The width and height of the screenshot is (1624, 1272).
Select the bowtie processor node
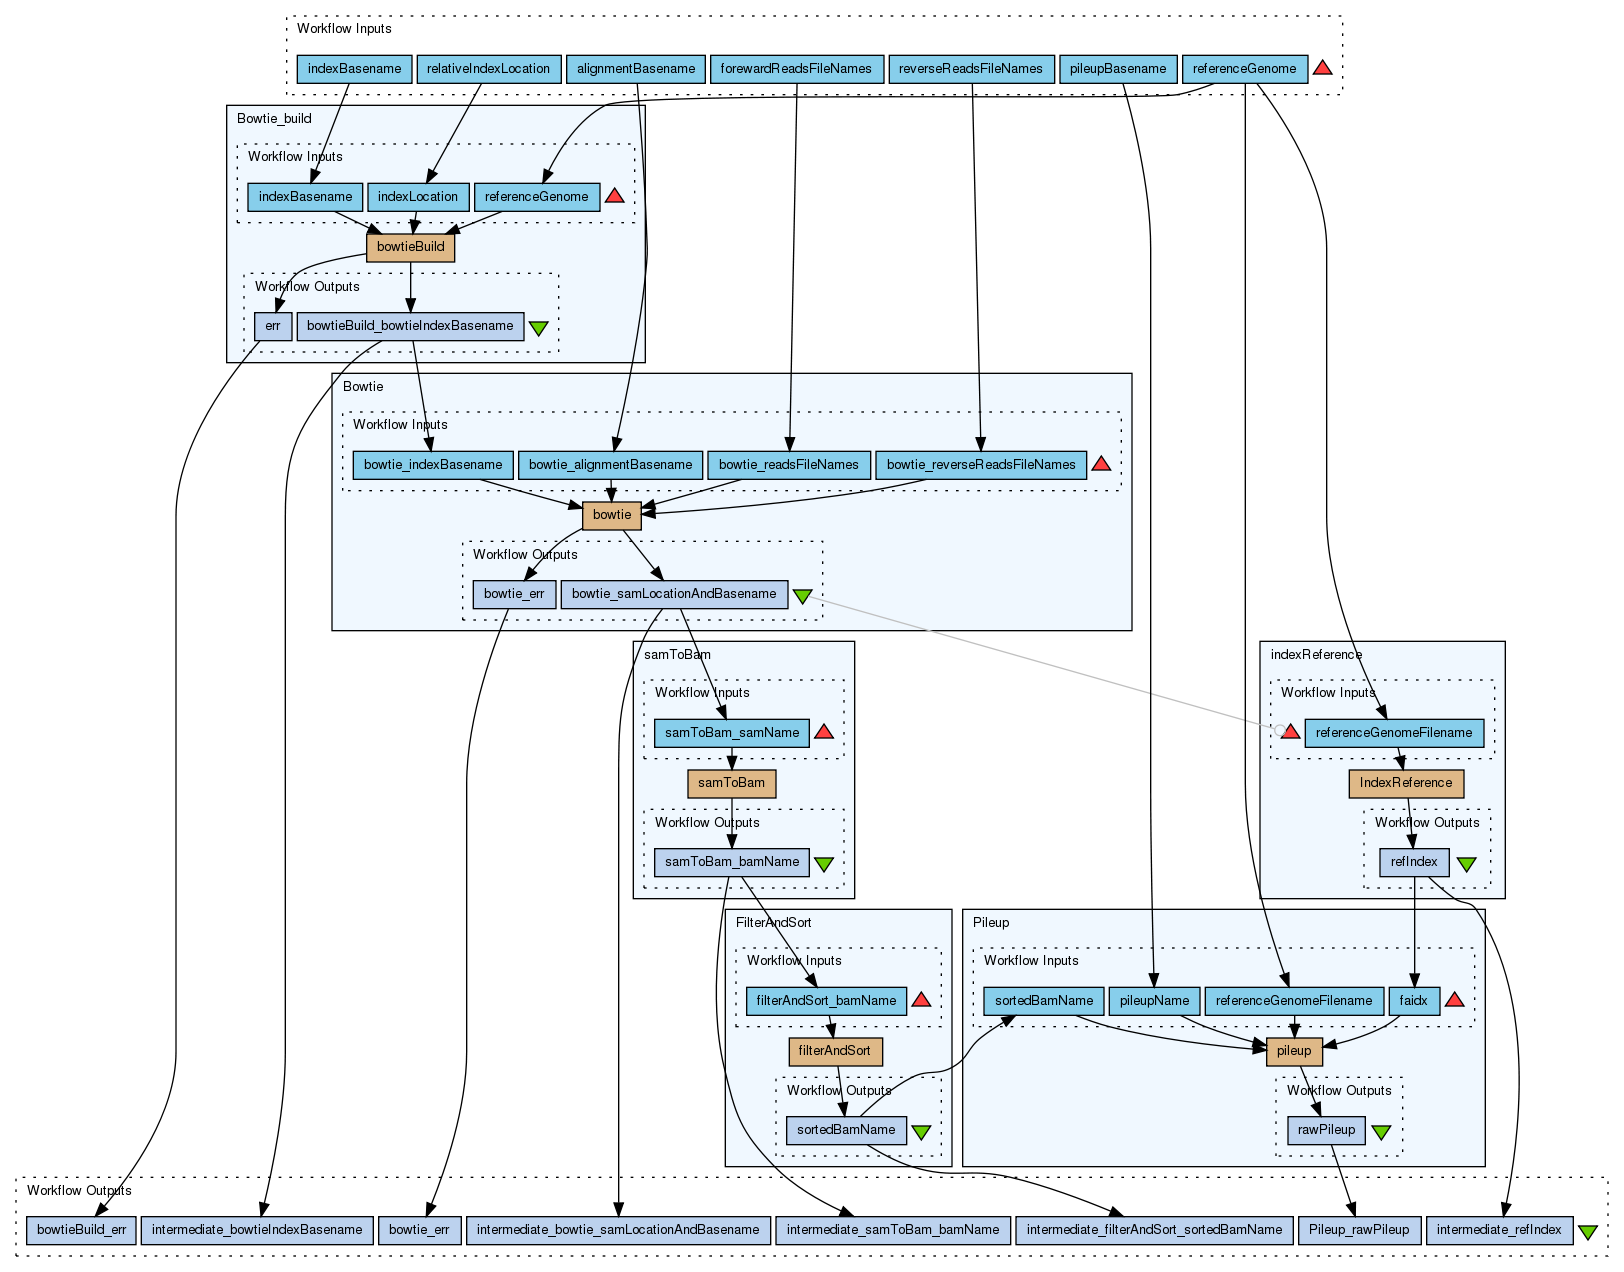click(612, 515)
